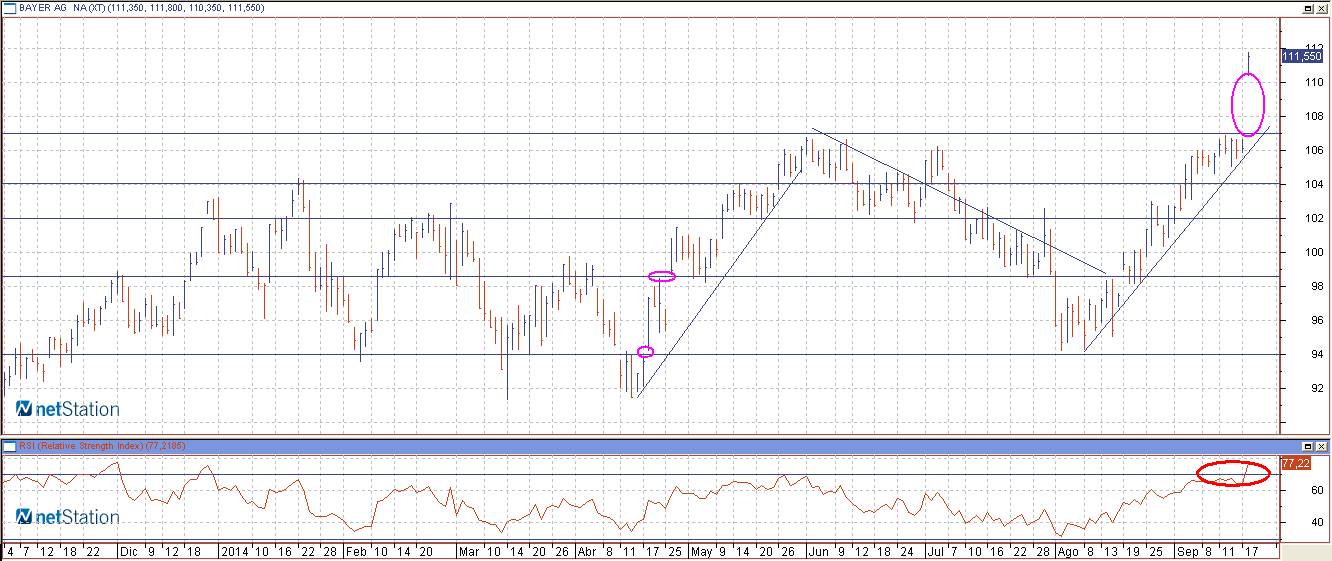
Task: Click the current price label 111,550
Action: (1302, 57)
